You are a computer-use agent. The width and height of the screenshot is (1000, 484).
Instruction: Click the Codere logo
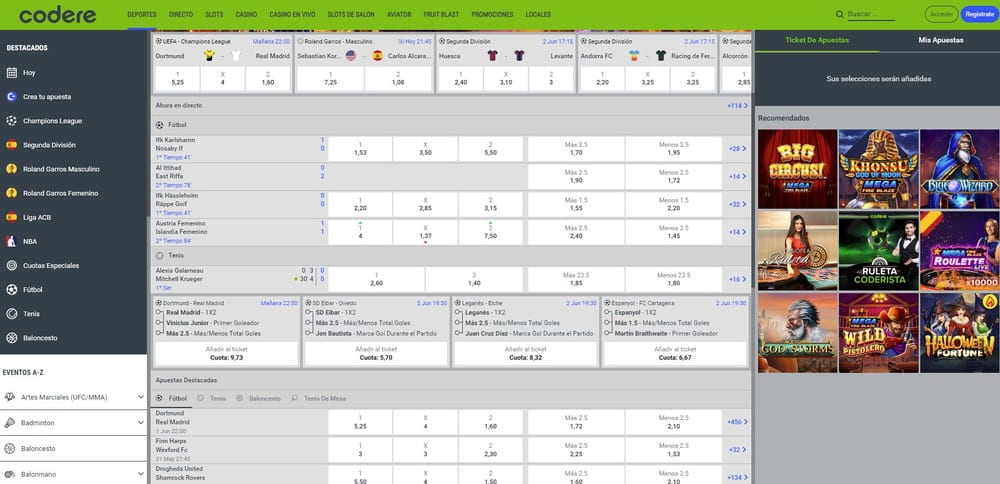click(x=57, y=15)
